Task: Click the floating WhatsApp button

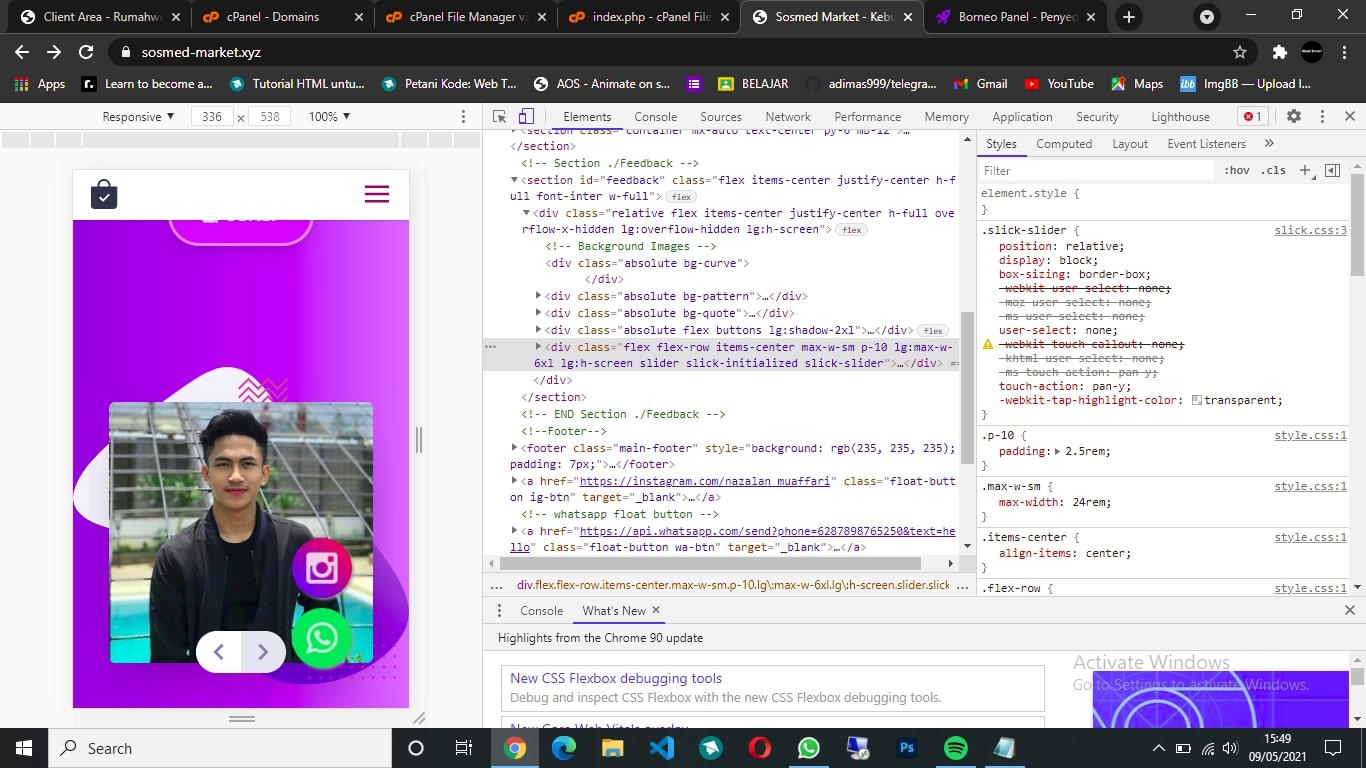Action: [321, 638]
